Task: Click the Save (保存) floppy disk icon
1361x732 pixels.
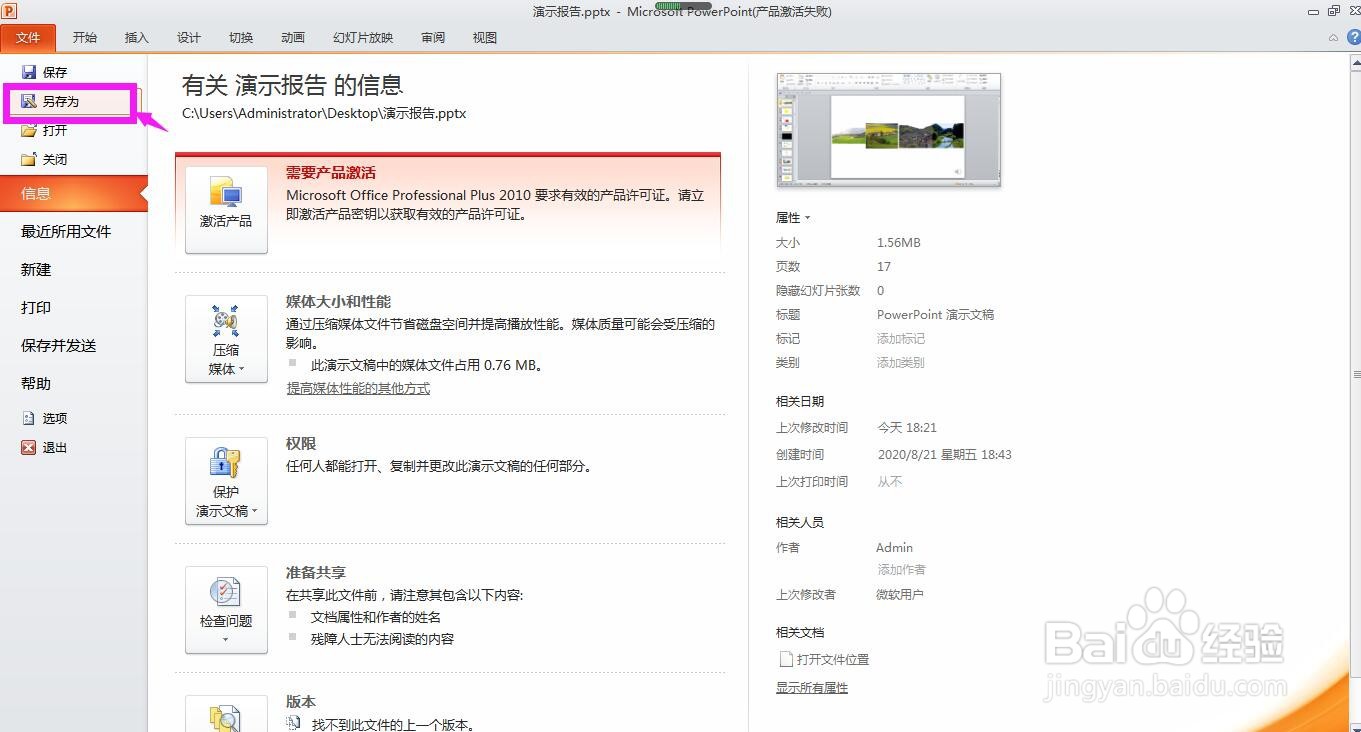Action: (x=29, y=72)
